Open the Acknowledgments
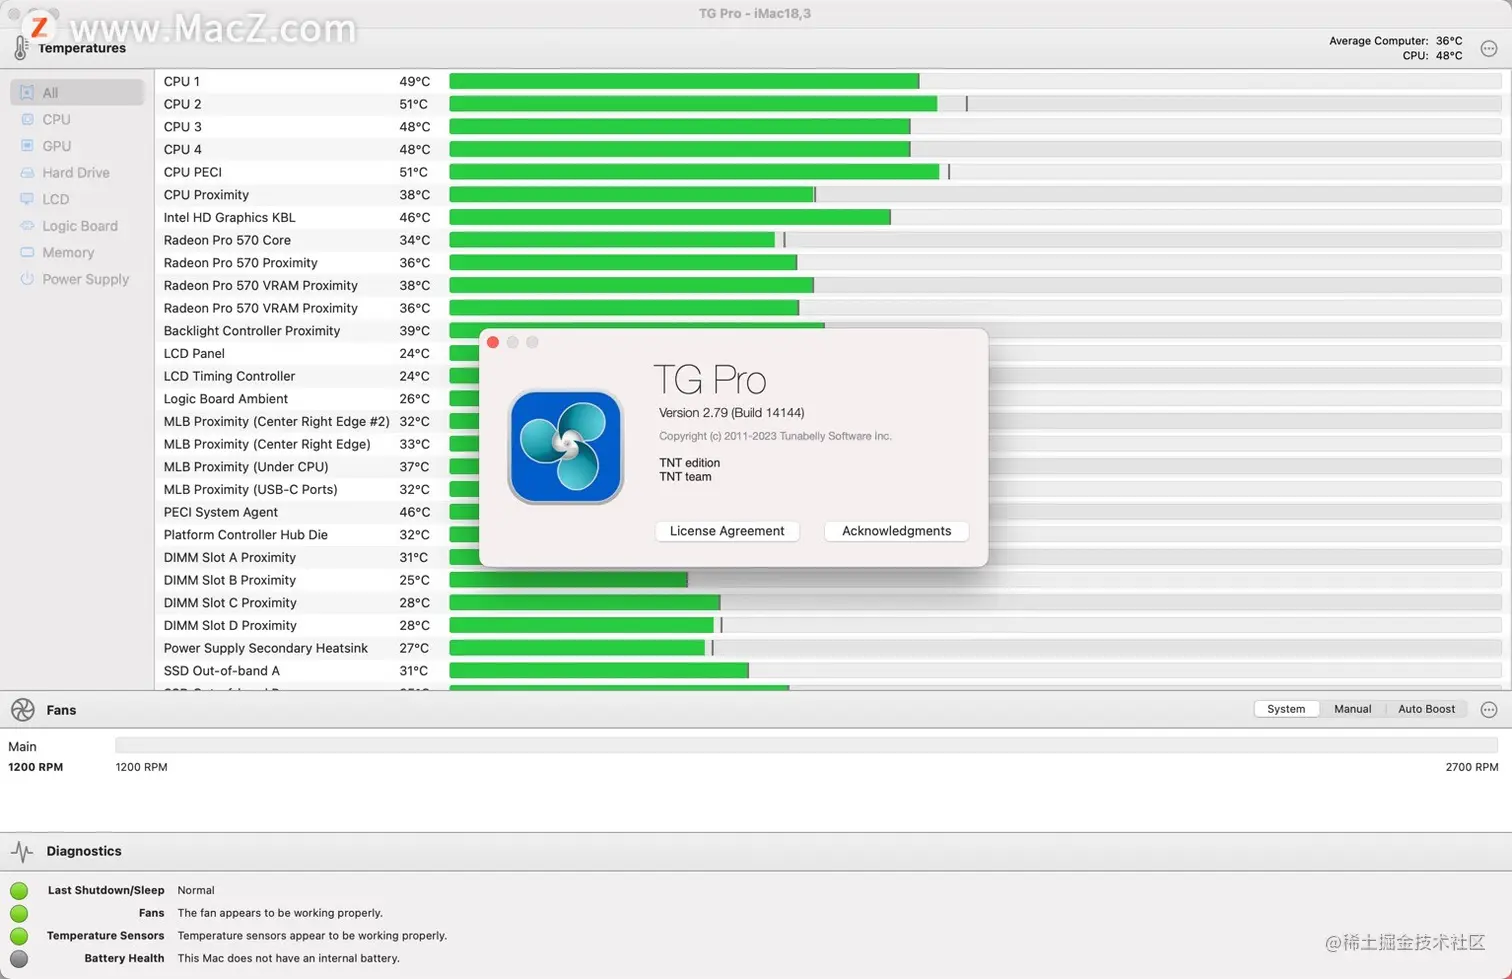1512x979 pixels. tap(896, 531)
